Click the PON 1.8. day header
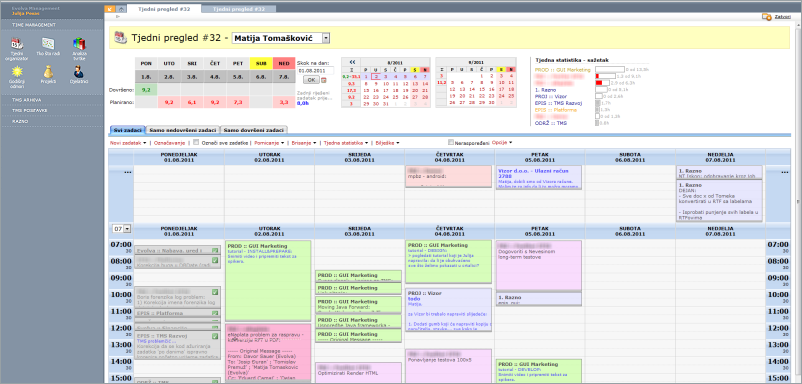Viewport: 802px width, 384px height. [146, 70]
